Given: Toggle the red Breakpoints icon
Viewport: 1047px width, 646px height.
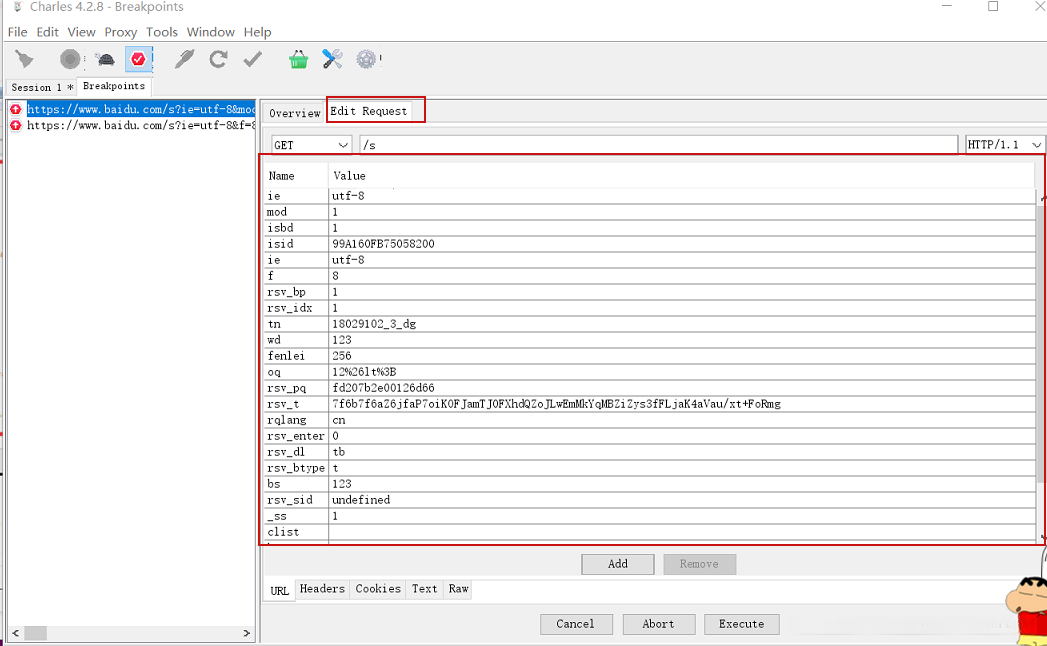Looking at the screenshot, I should pyautogui.click(x=138, y=59).
